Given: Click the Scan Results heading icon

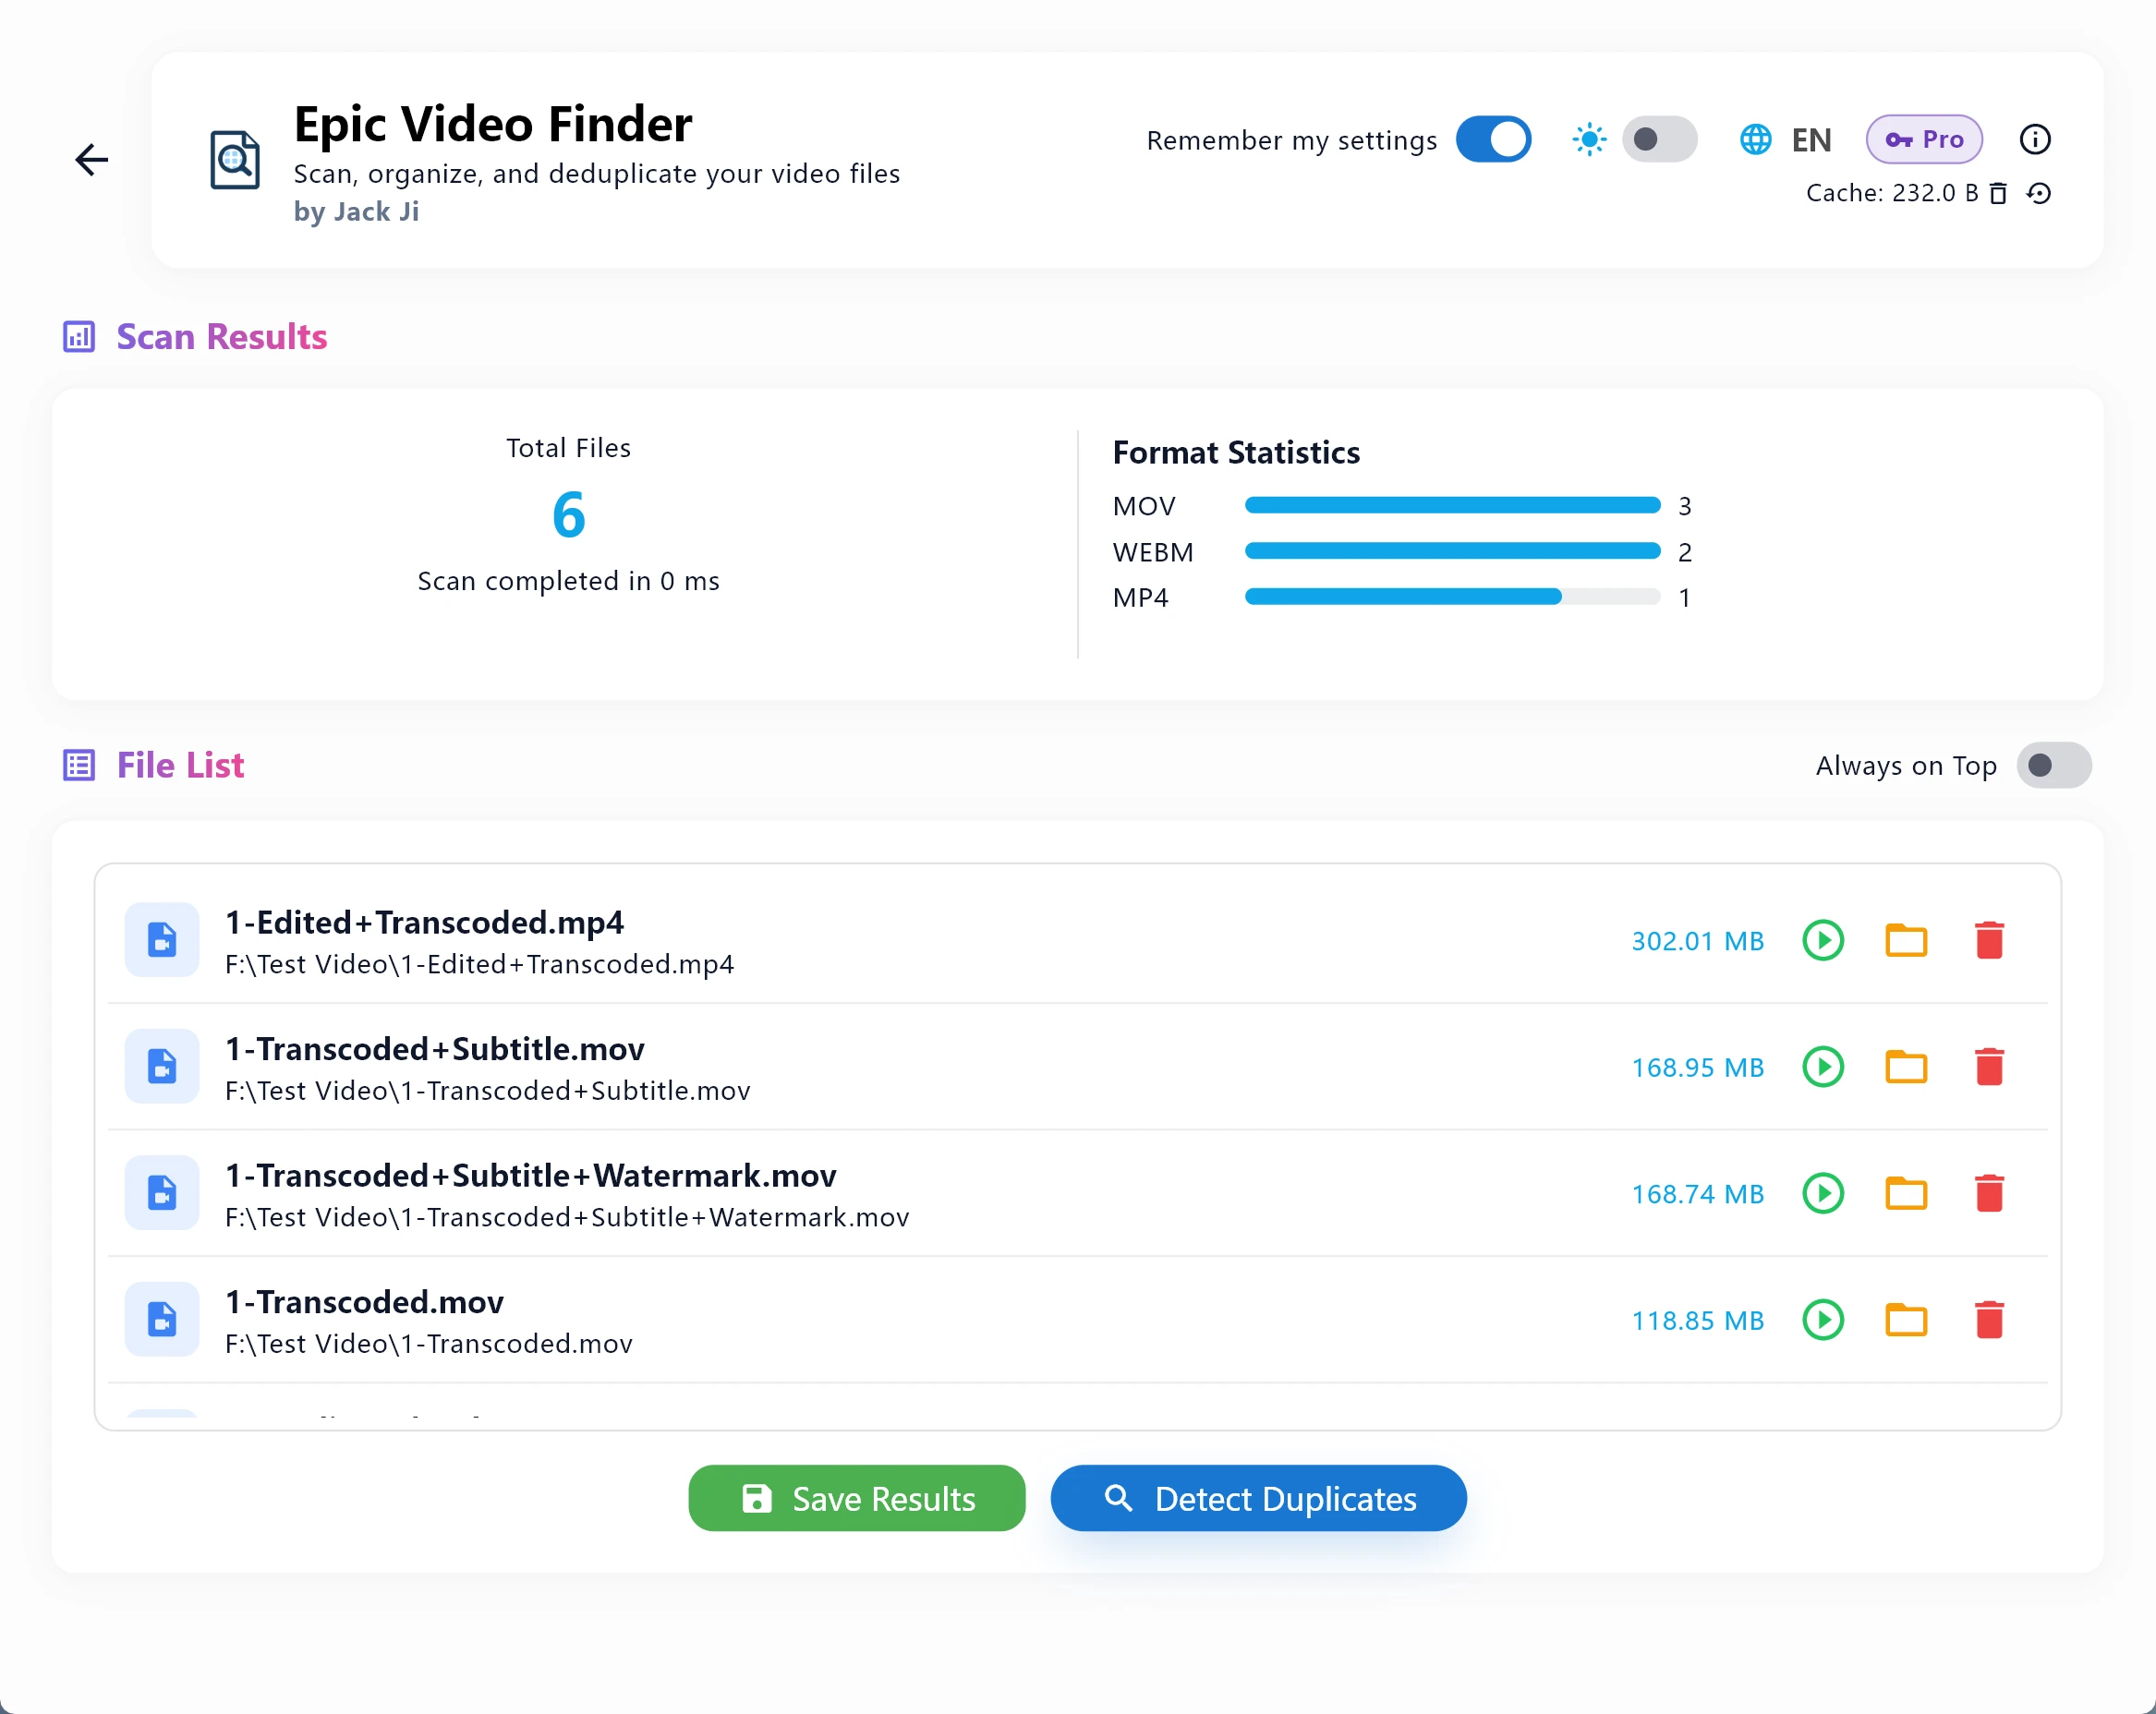Looking at the screenshot, I should click(79, 337).
